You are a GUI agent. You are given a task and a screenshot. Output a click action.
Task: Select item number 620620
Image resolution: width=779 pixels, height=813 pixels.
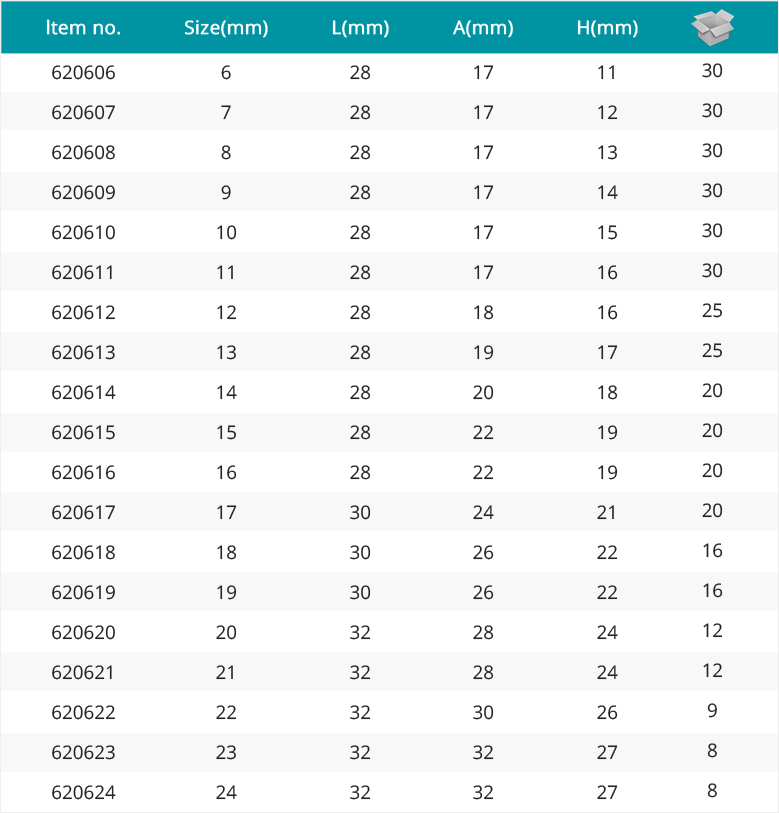click(83, 632)
